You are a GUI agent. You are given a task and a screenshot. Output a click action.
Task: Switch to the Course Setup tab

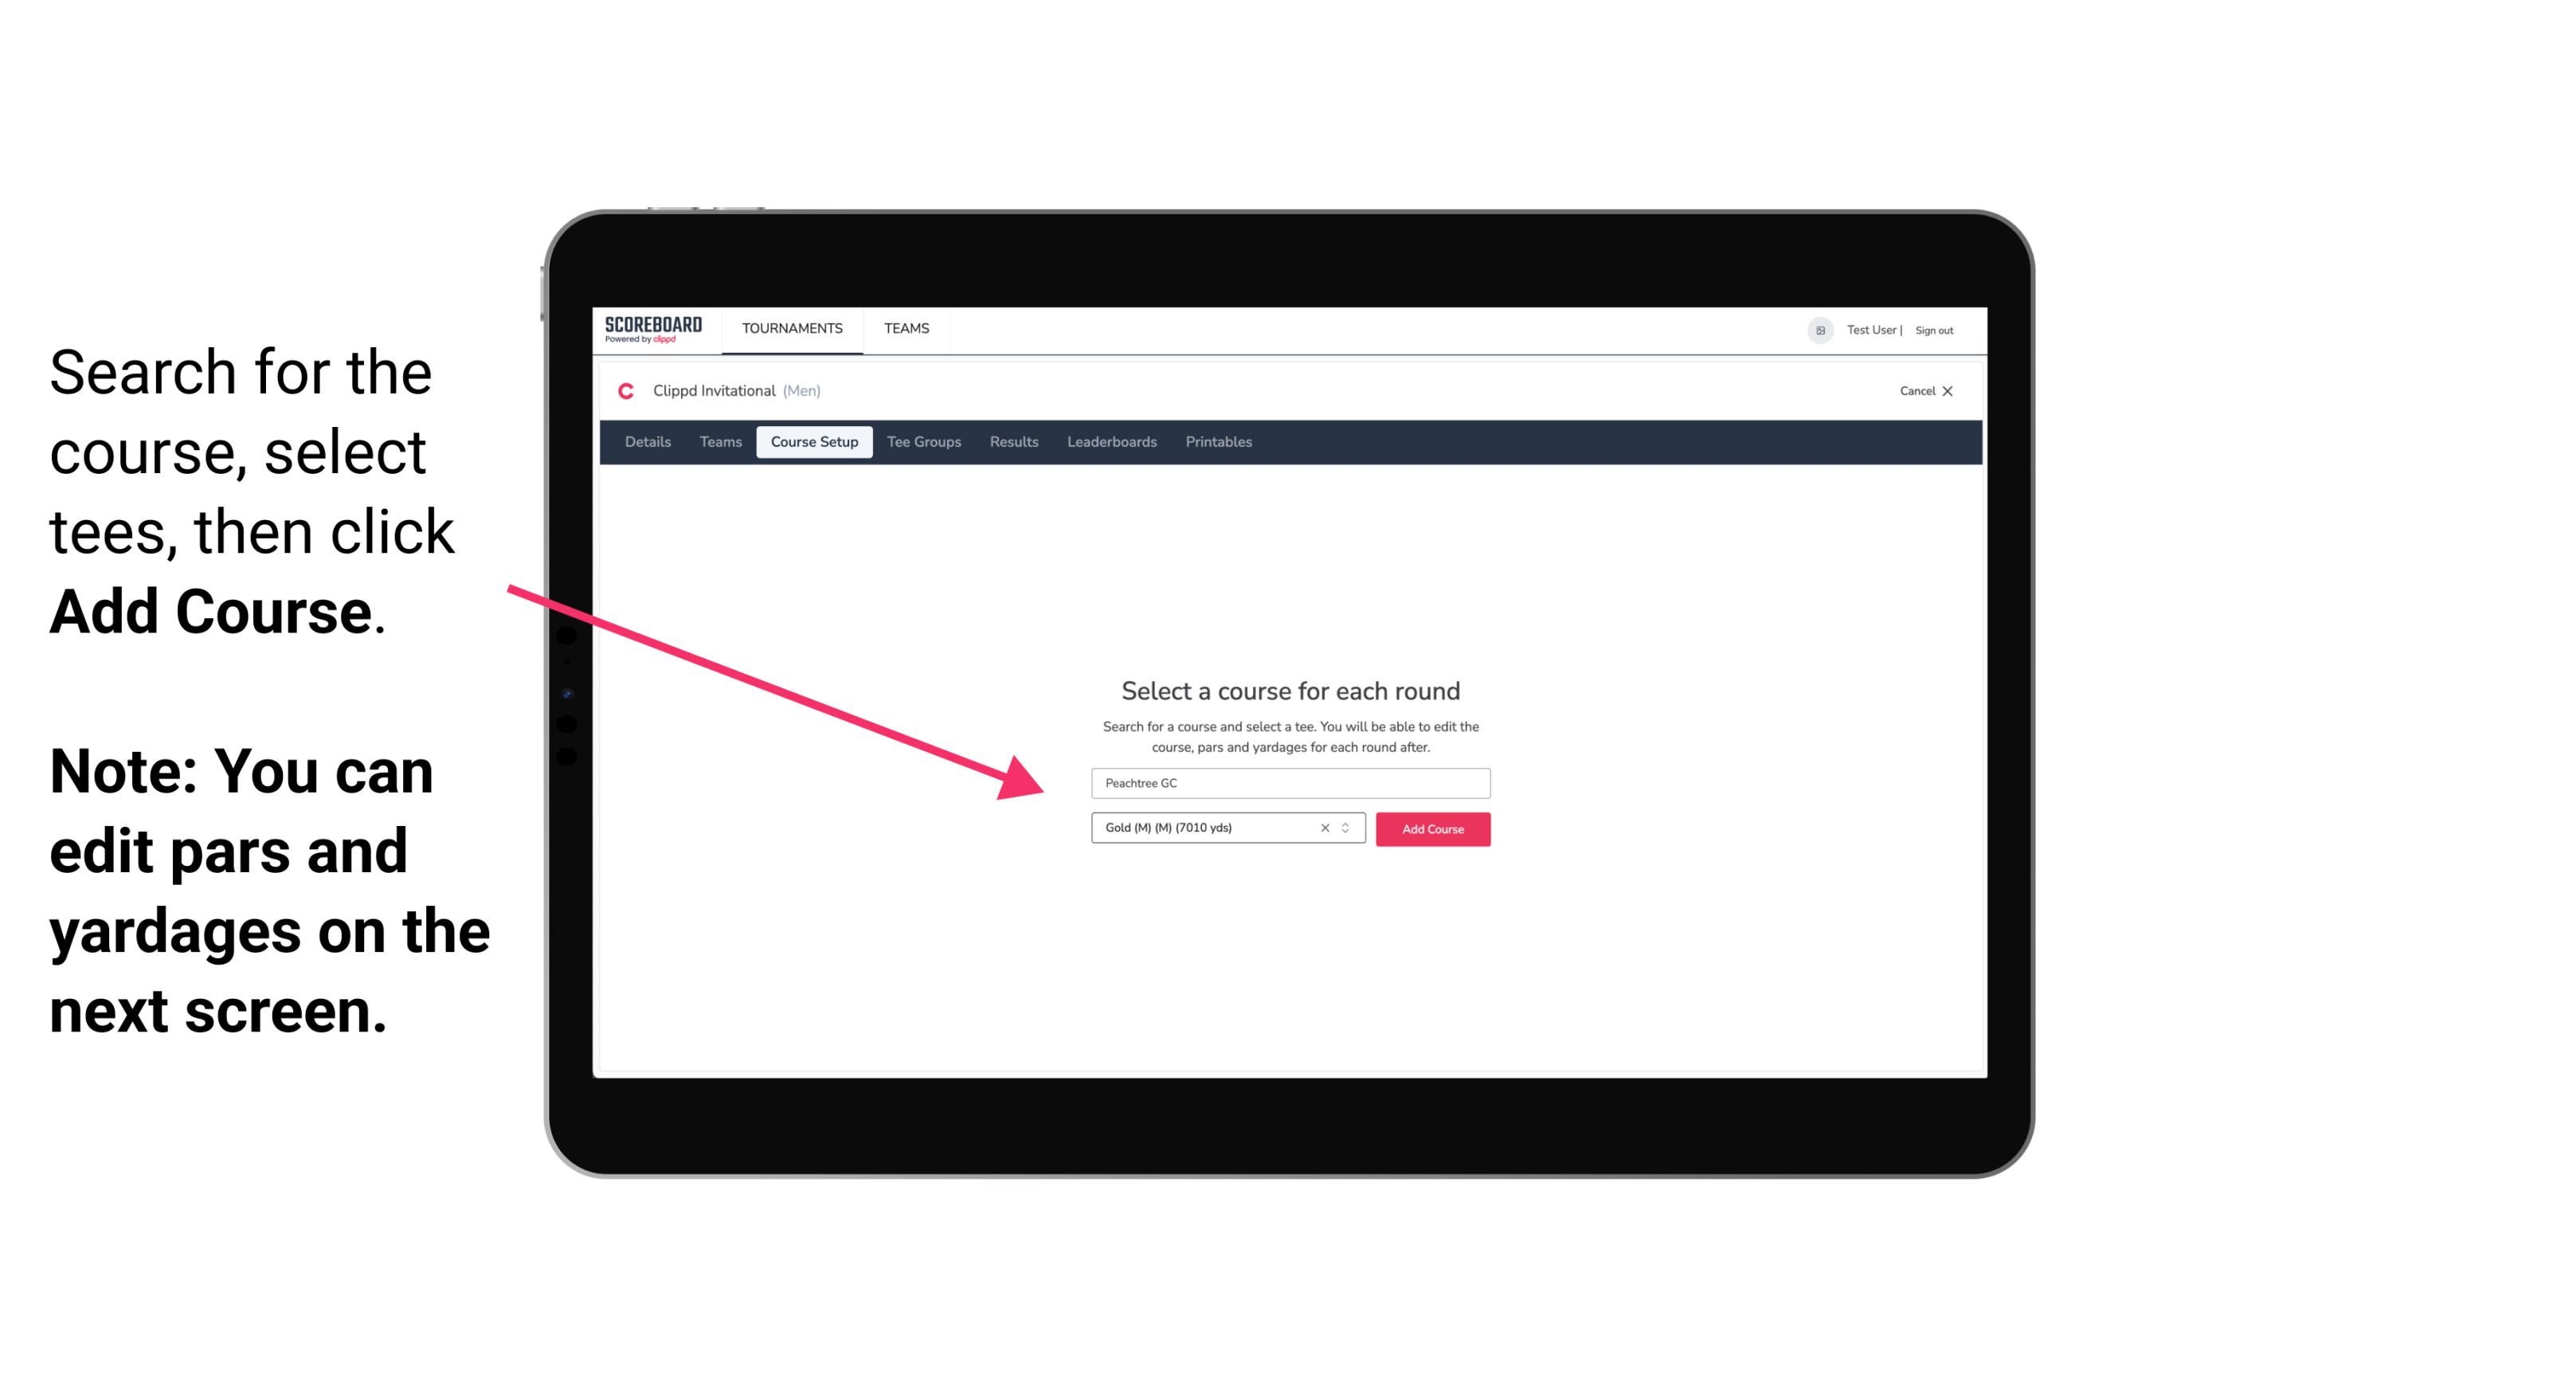(814, 442)
